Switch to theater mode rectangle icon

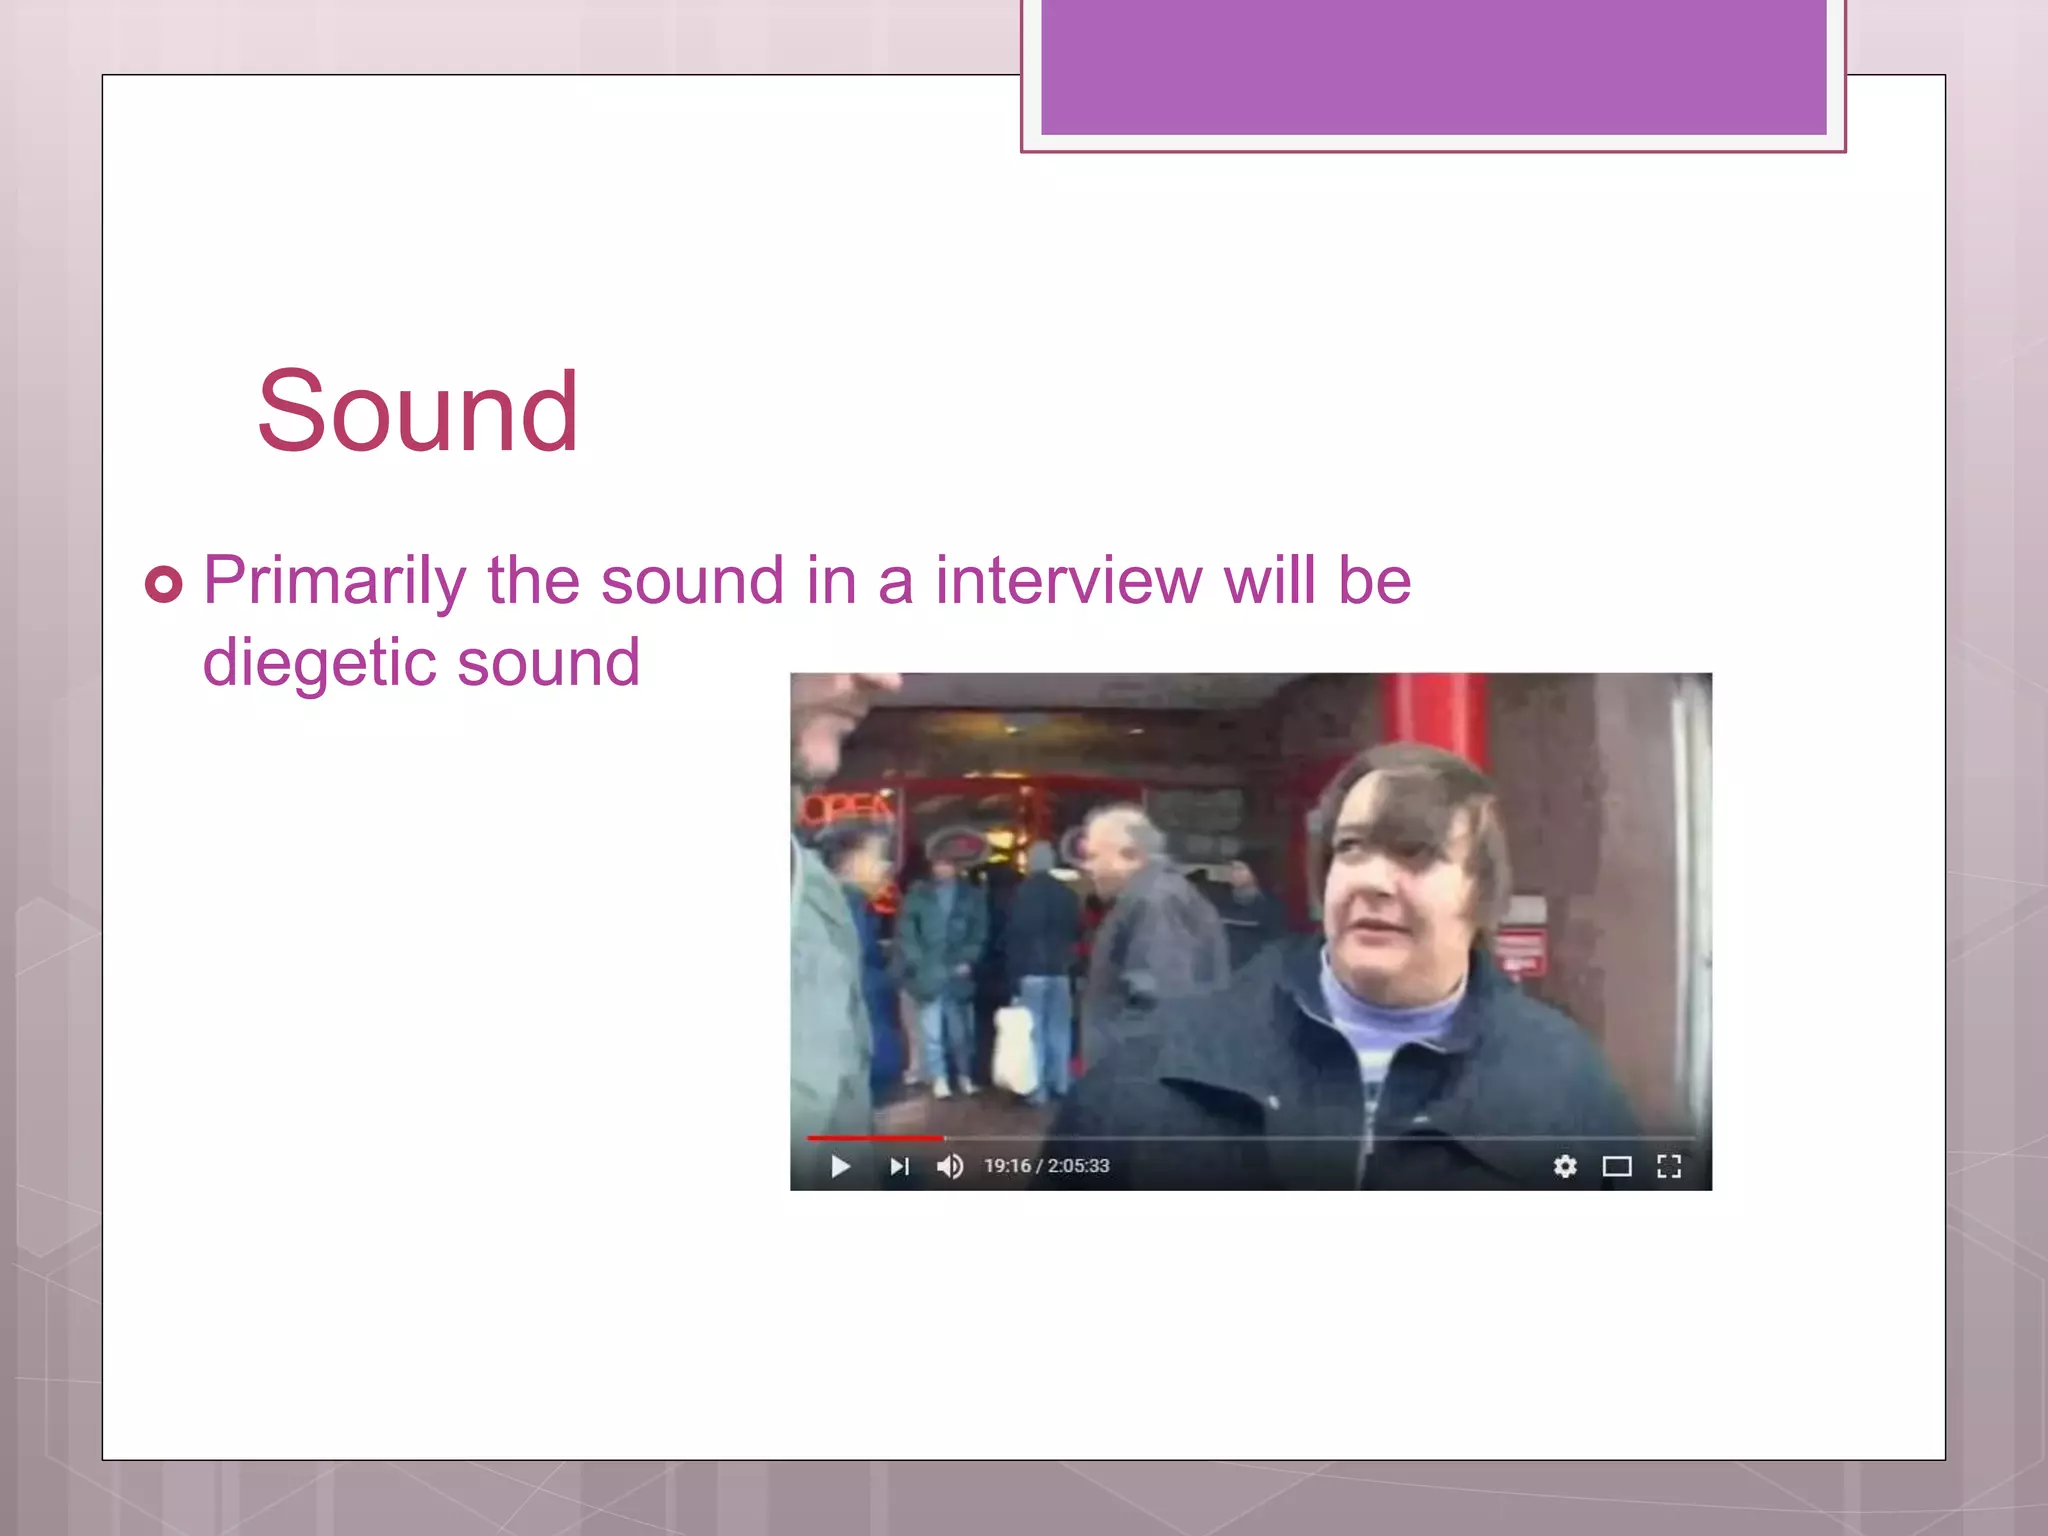tap(1617, 1166)
